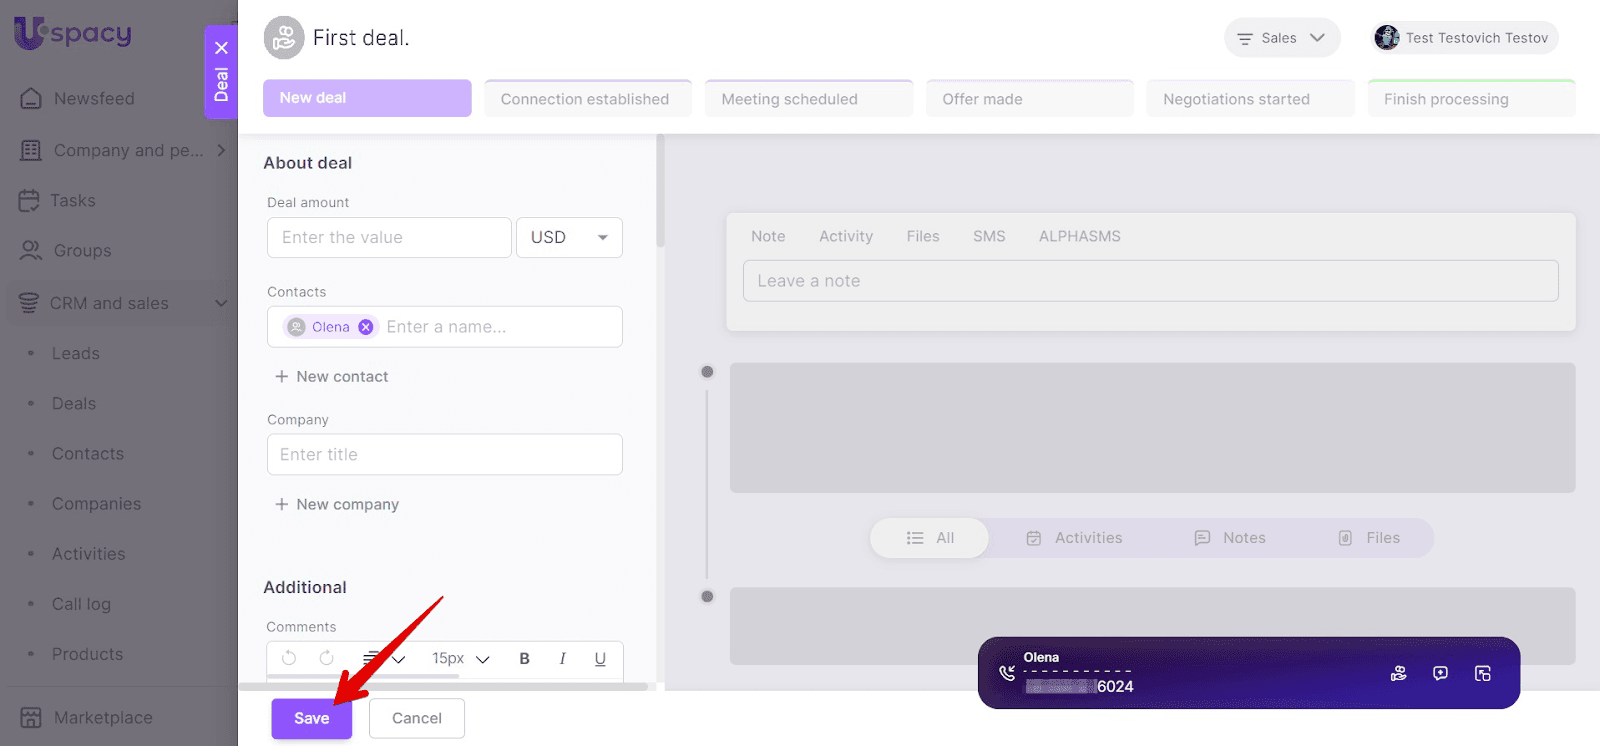Click the Marketplace store icon
The image size is (1600, 746).
click(31, 717)
